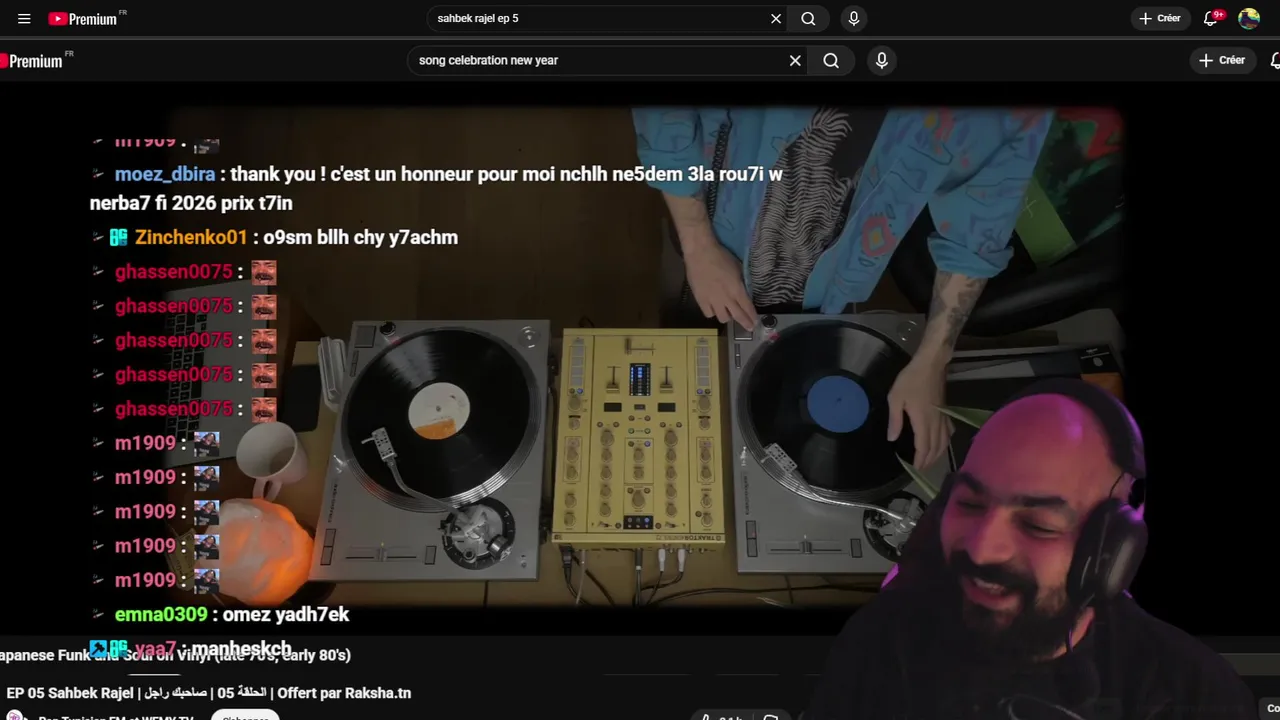Viewport: 1280px width, 720px height.
Task: Open notifications bell with 9+ badge
Action: (1212, 18)
